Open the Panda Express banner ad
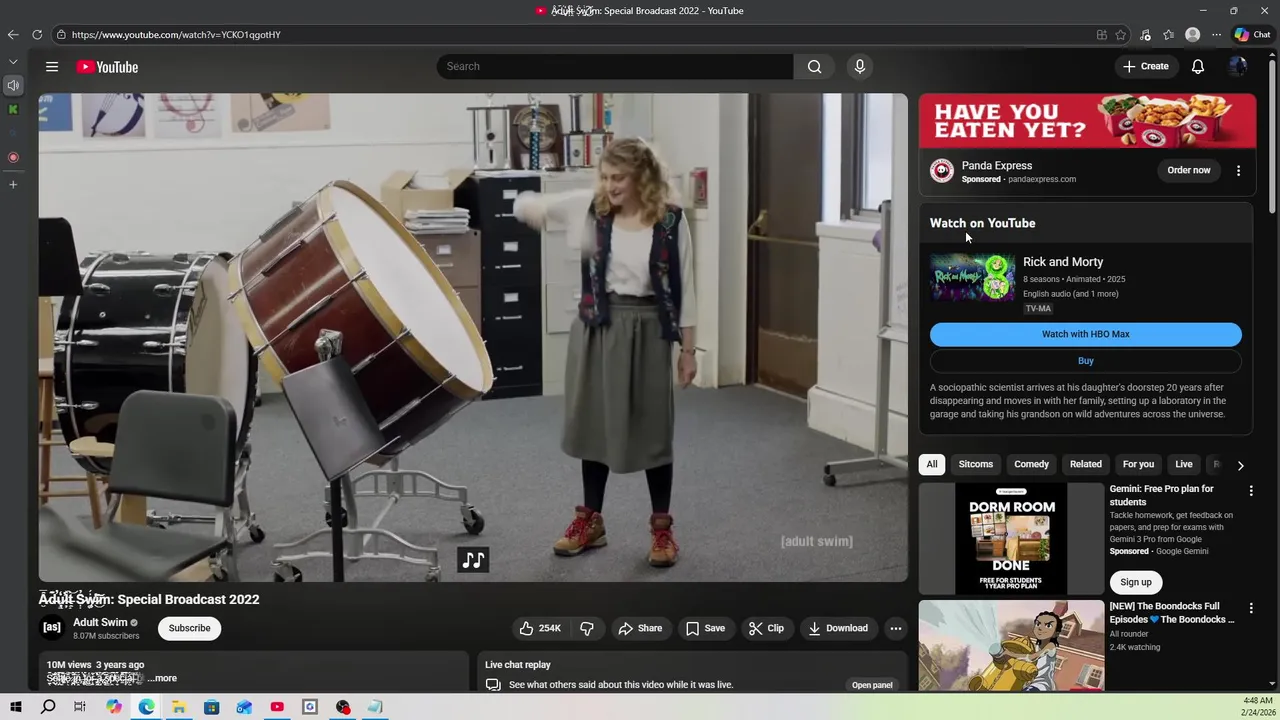 tap(1087, 121)
